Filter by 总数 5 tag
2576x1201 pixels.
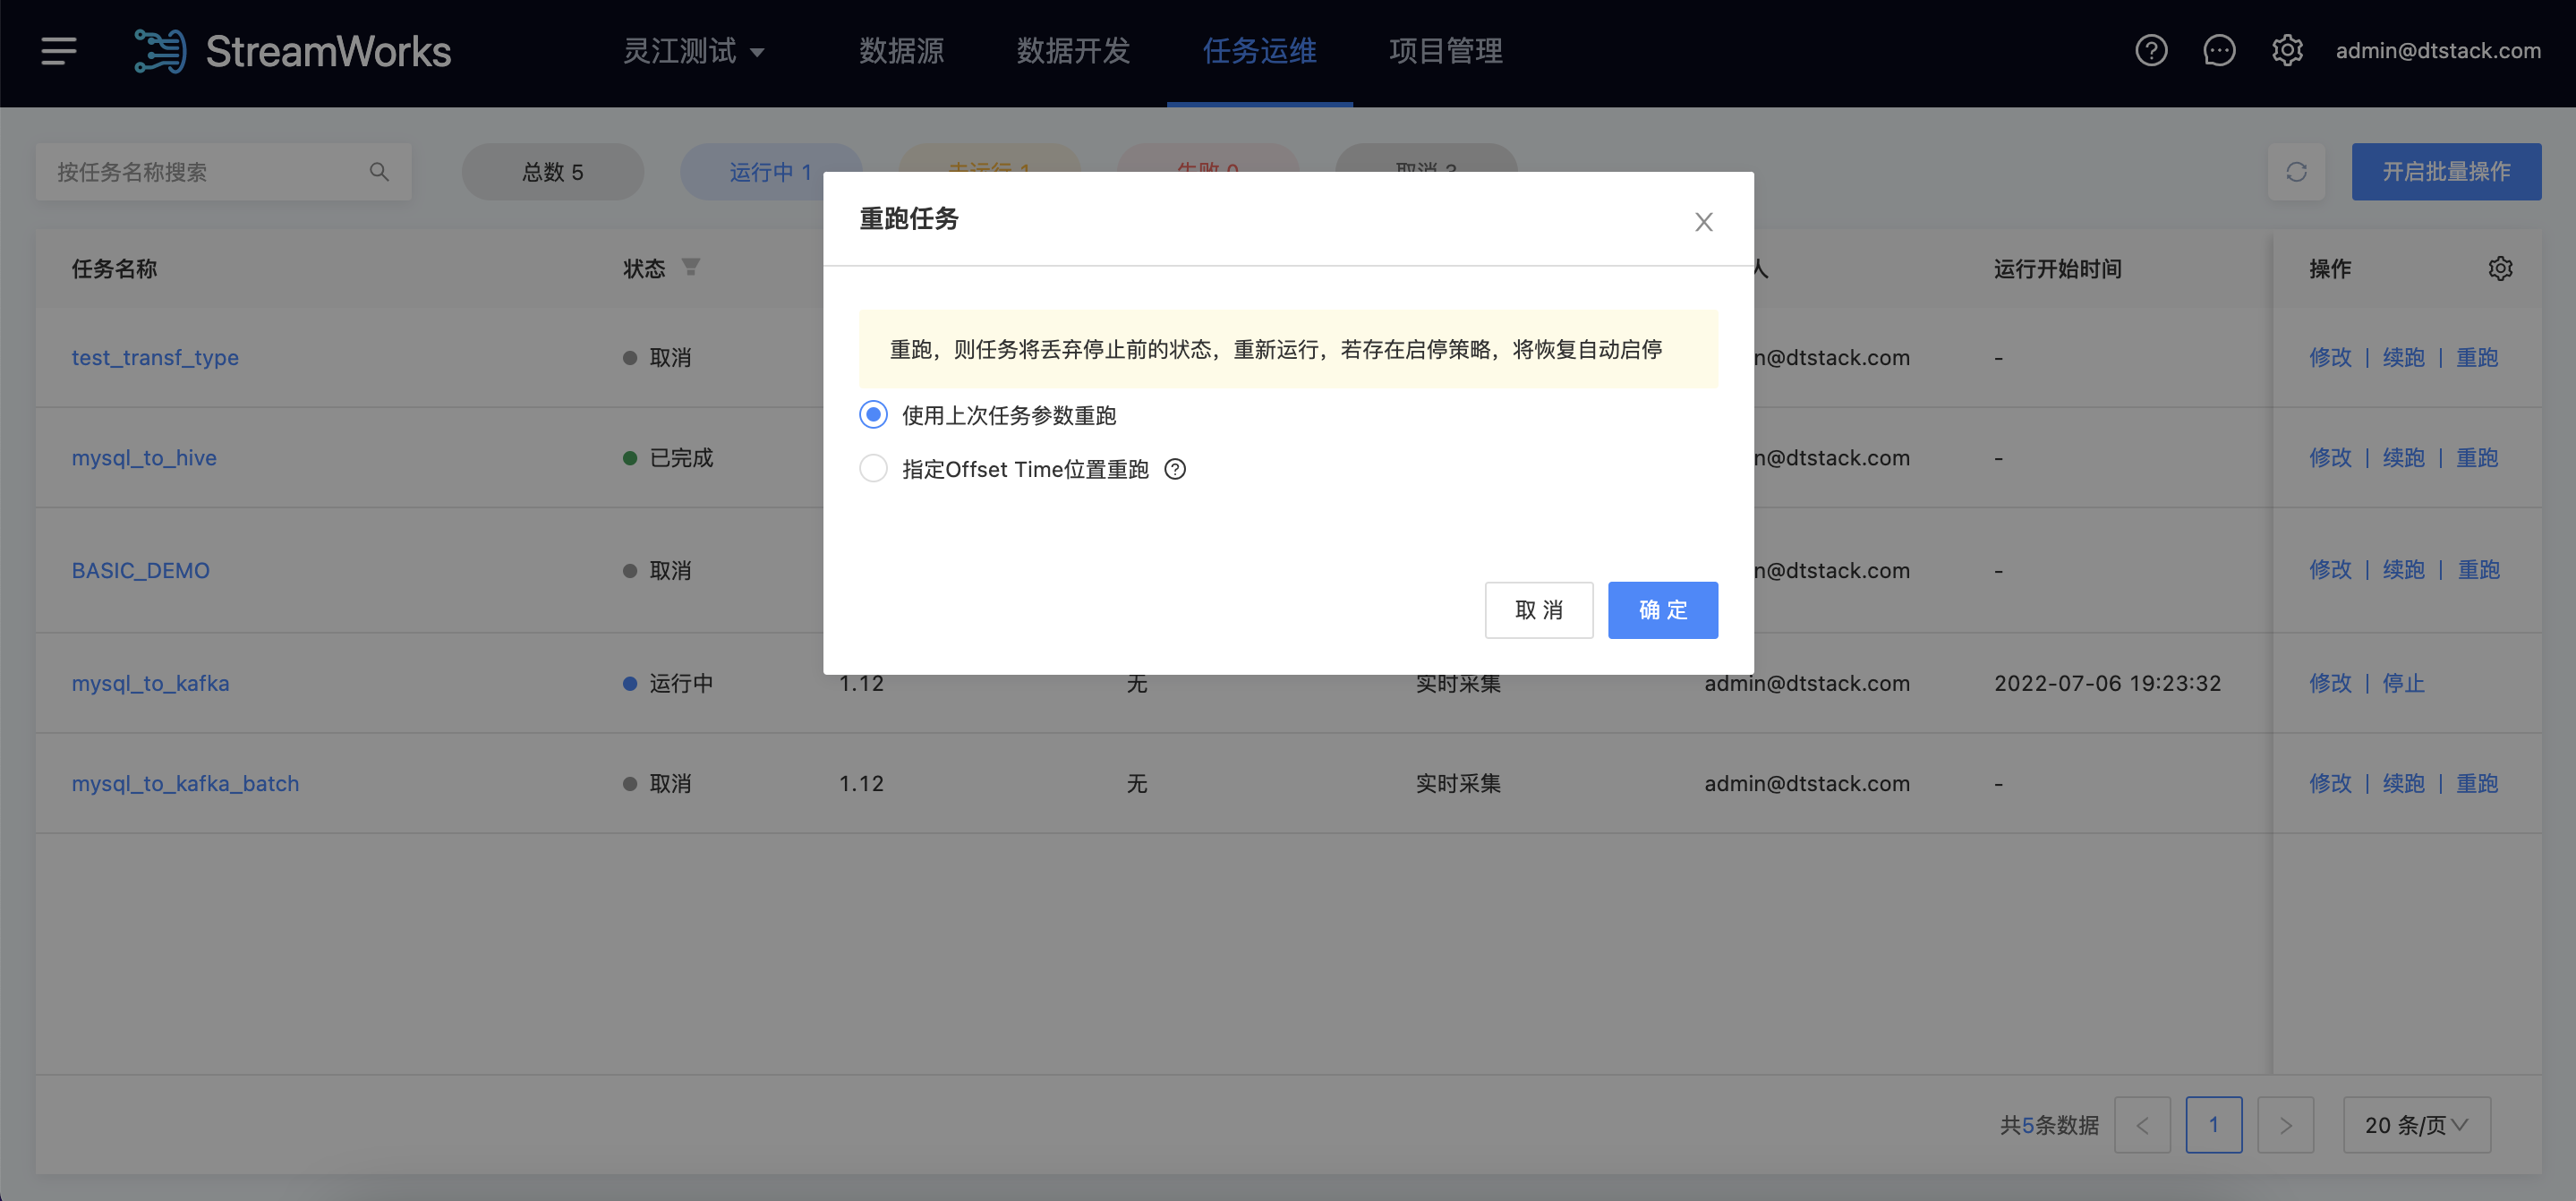pyautogui.click(x=552, y=172)
